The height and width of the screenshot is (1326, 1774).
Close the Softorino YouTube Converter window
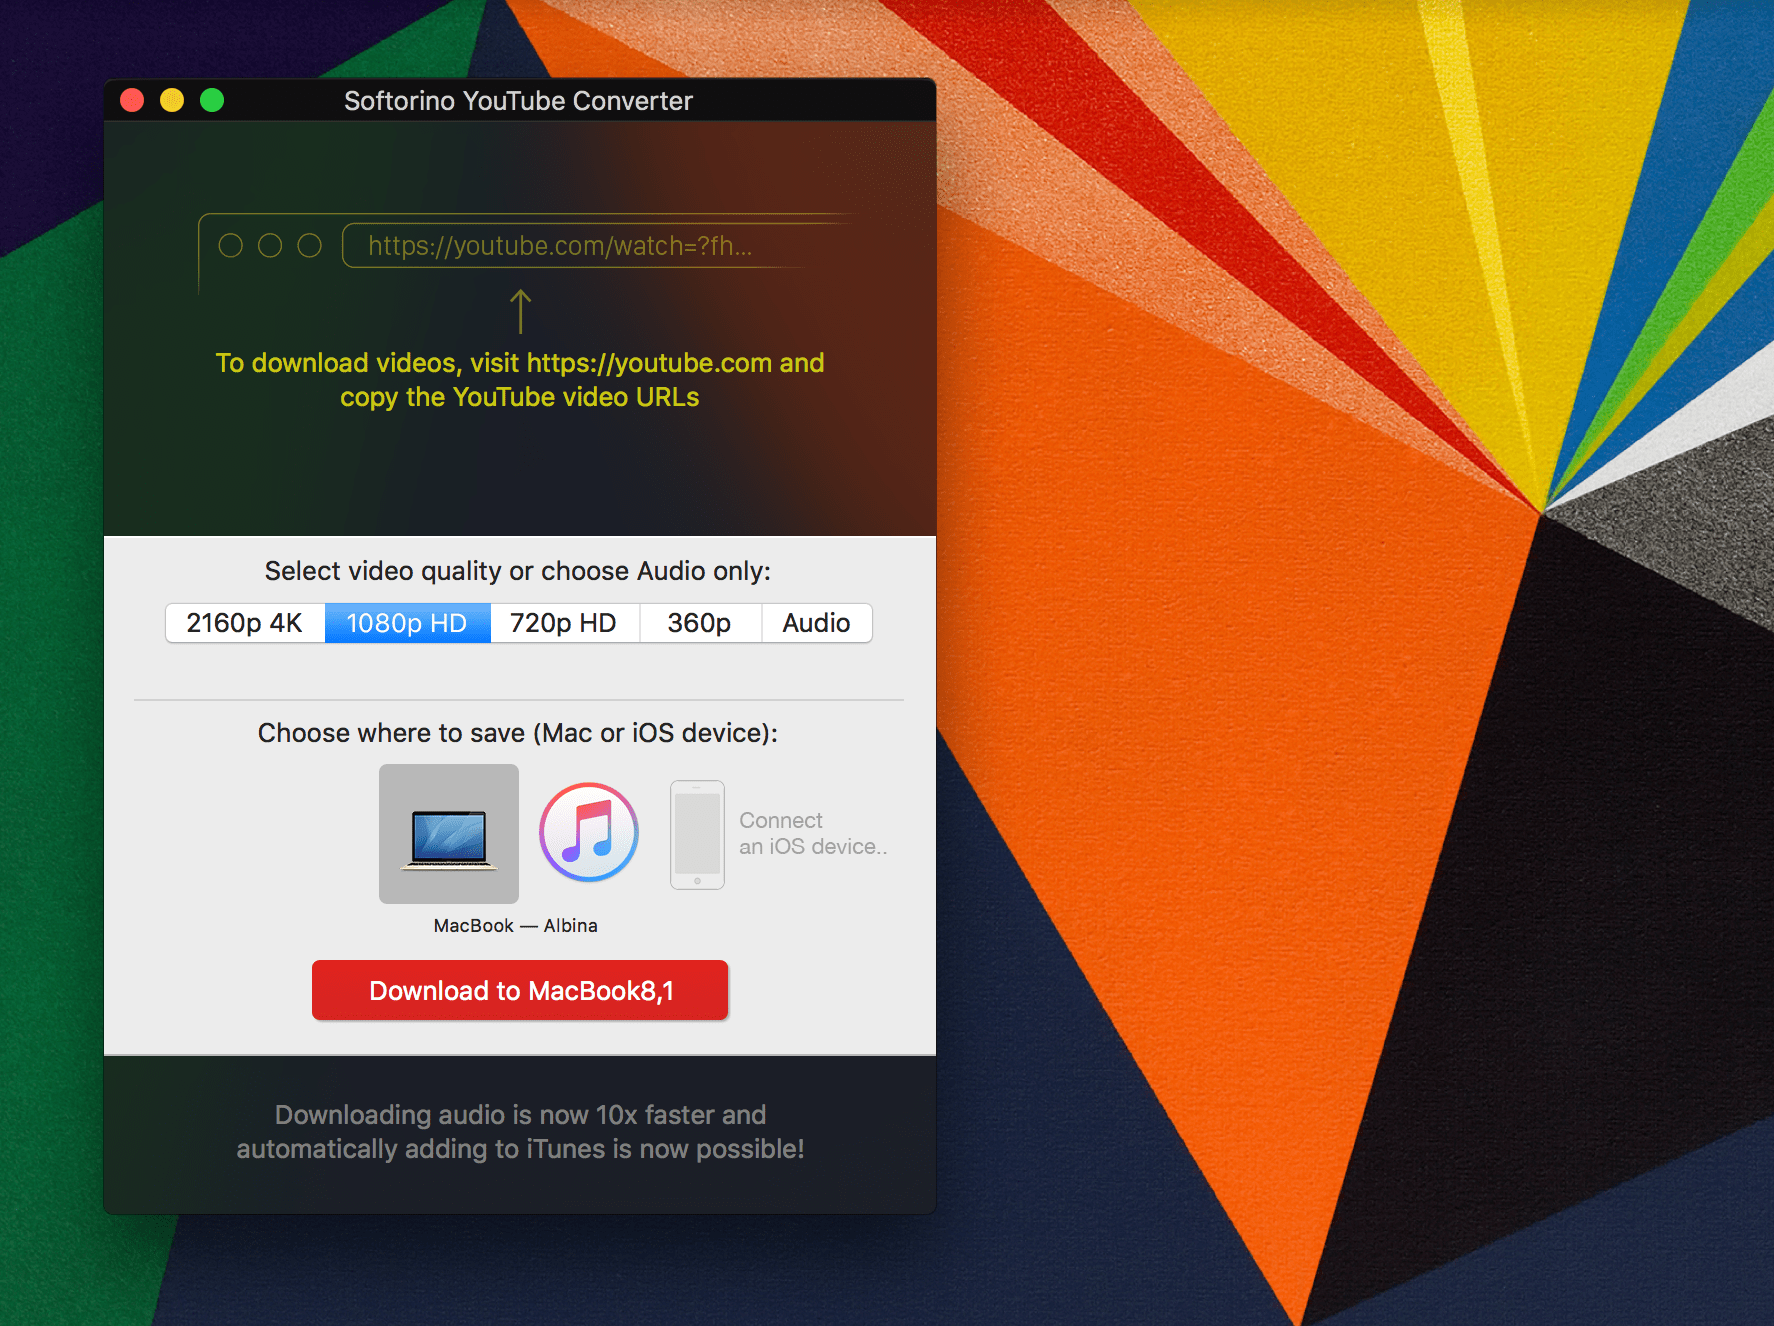click(132, 100)
